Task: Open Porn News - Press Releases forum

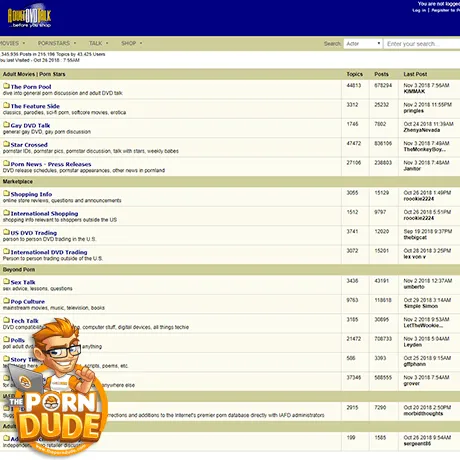Action: pyautogui.click(x=51, y=164)
